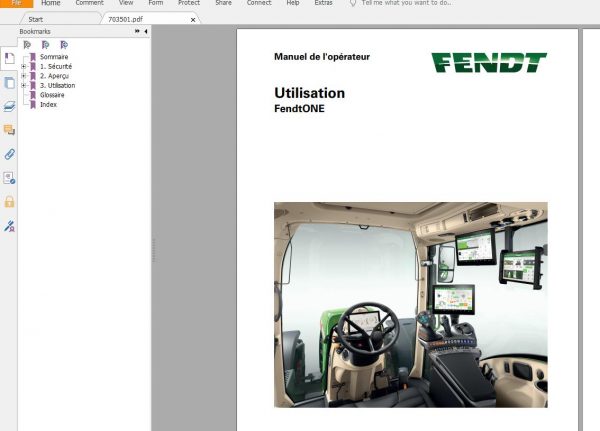Viewport: 600px width, 431px height.
Task: Open the Sommaire bookmark
Action: (54, 57)
